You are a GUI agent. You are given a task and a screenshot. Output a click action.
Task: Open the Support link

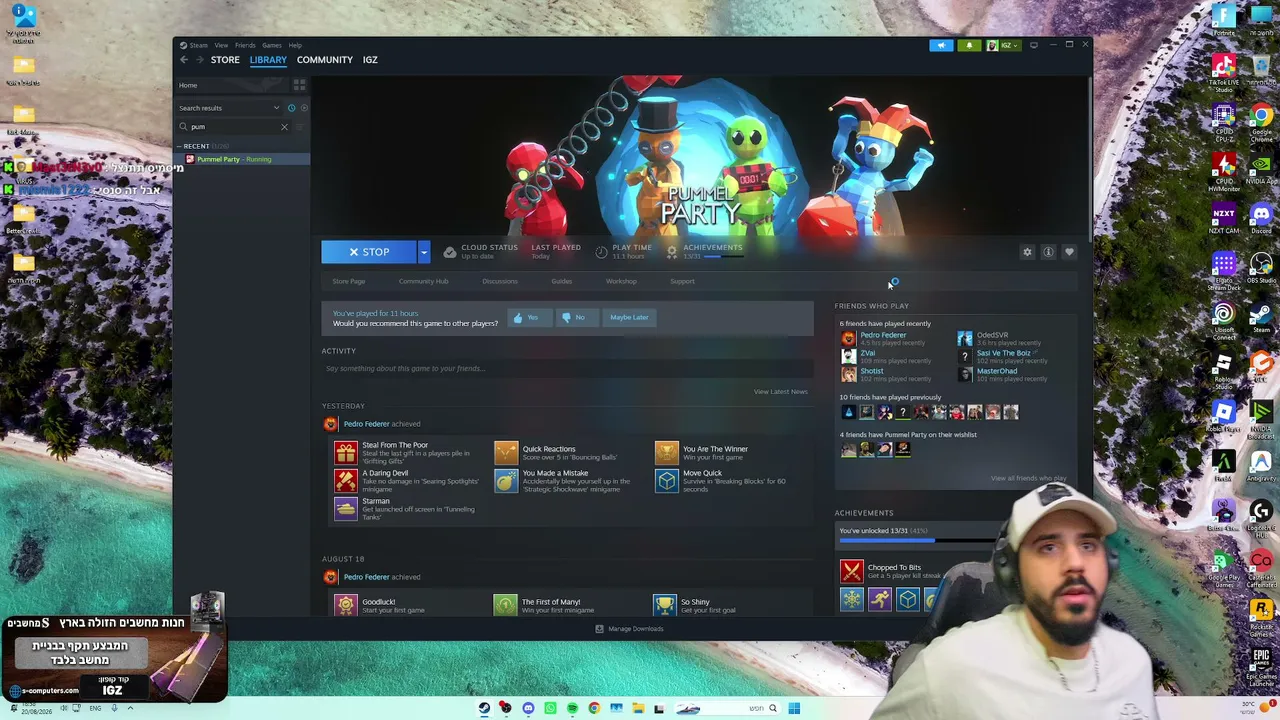682,281
